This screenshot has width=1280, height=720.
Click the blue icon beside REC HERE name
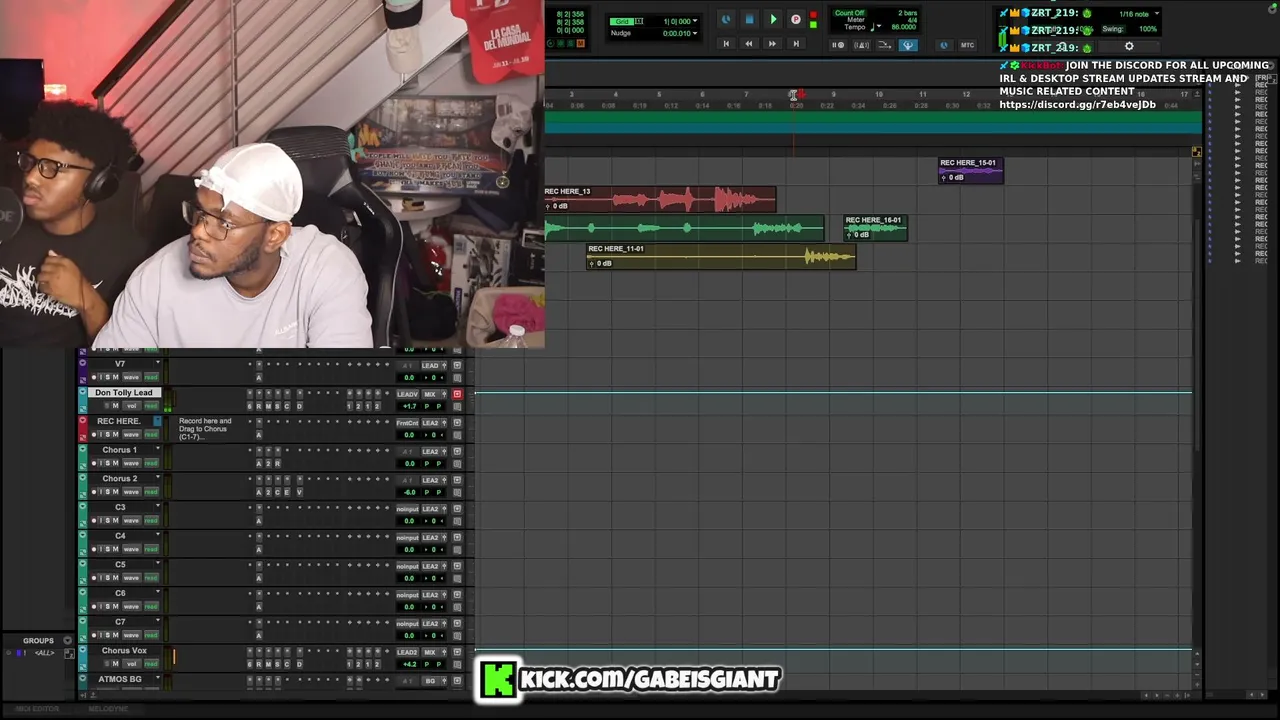[x=157, y=421]
